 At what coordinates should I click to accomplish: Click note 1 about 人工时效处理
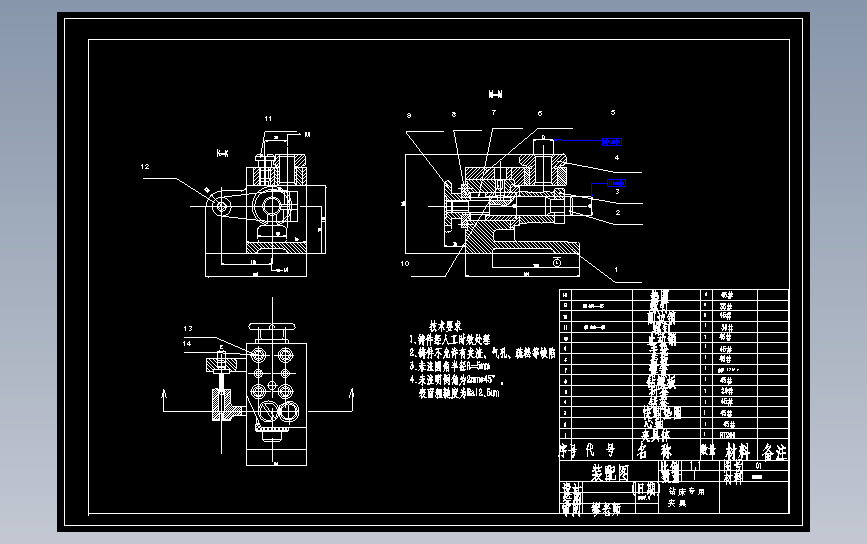[450, 339]
